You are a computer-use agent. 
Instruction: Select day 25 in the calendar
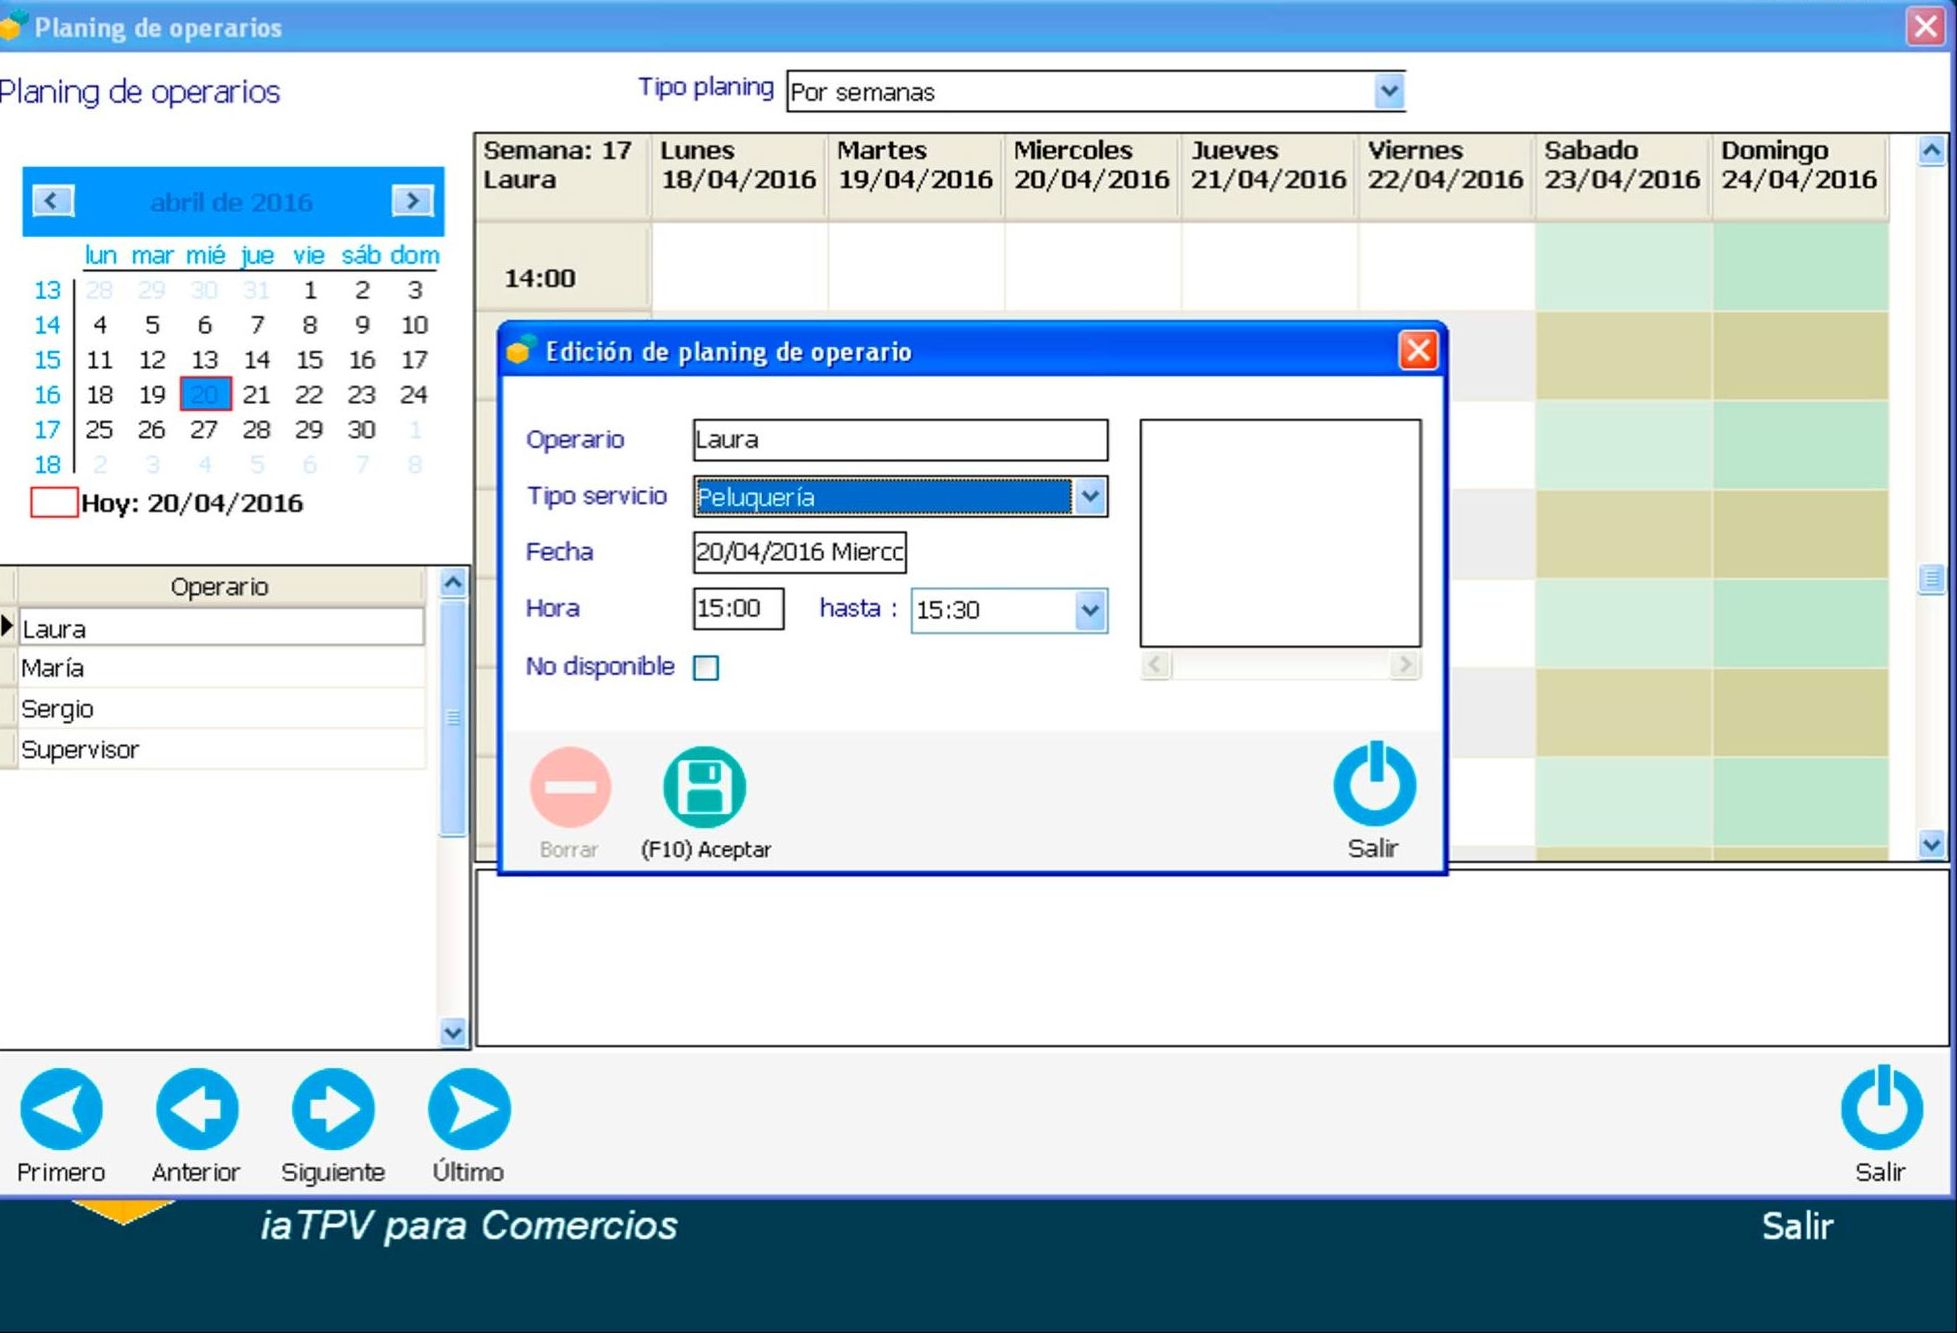click(x=100, y=429)
